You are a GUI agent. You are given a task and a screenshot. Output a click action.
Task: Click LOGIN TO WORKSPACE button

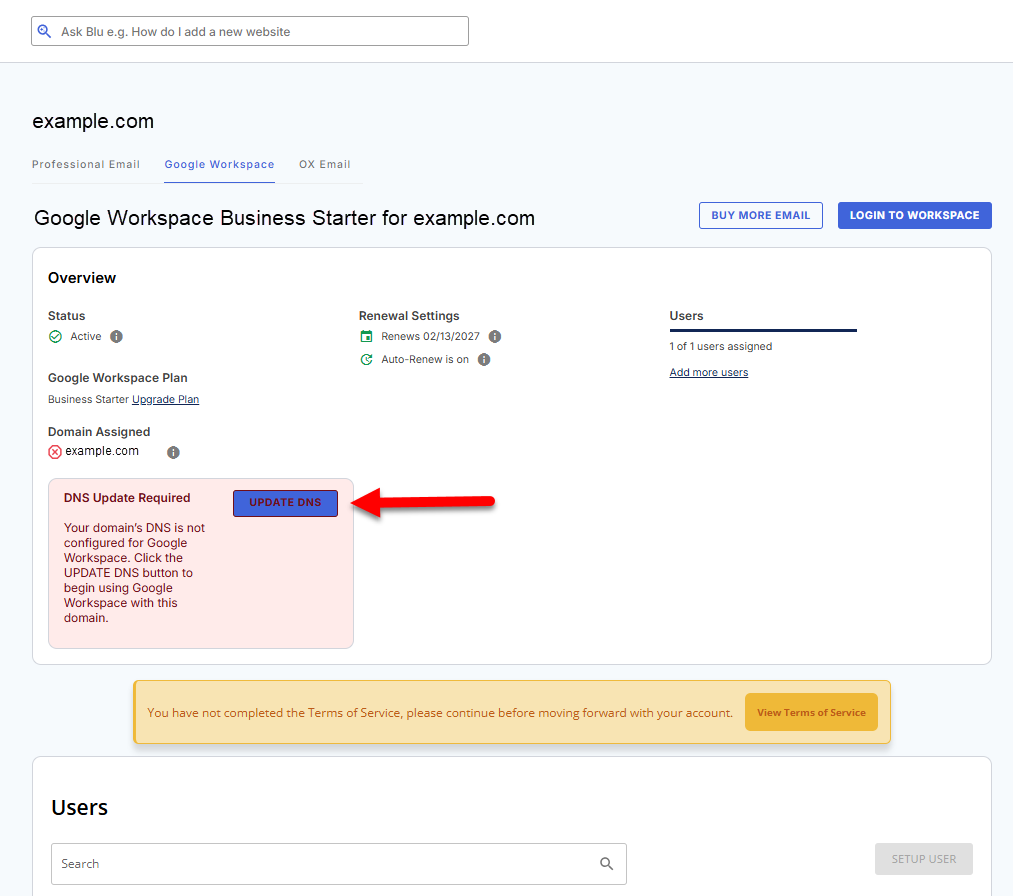pos(914,215)
